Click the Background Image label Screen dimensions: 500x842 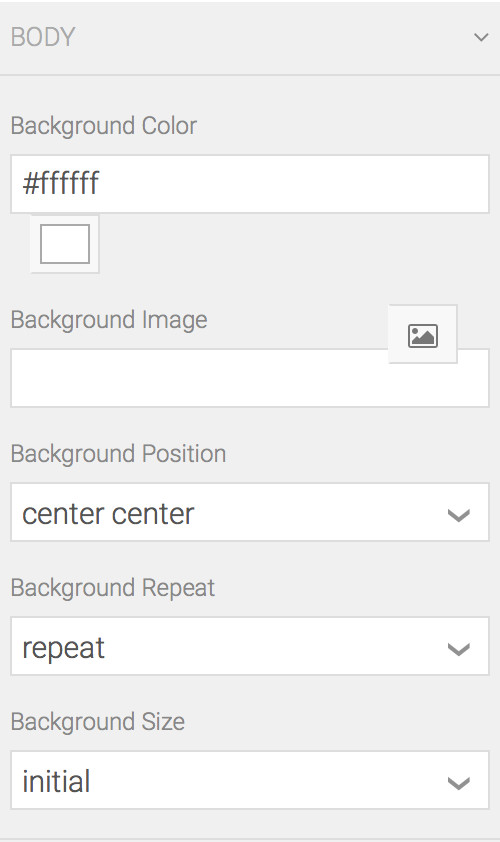109,320
